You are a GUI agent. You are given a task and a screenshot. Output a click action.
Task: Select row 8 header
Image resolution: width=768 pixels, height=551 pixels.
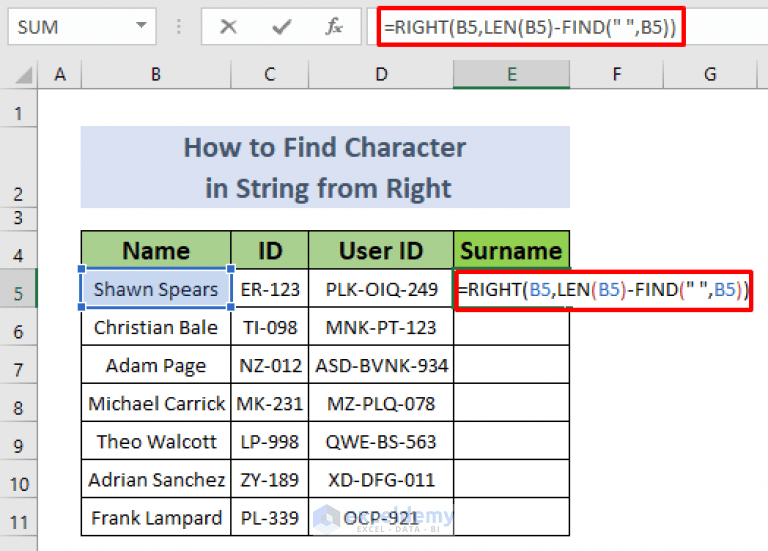(x=19, y=403)
